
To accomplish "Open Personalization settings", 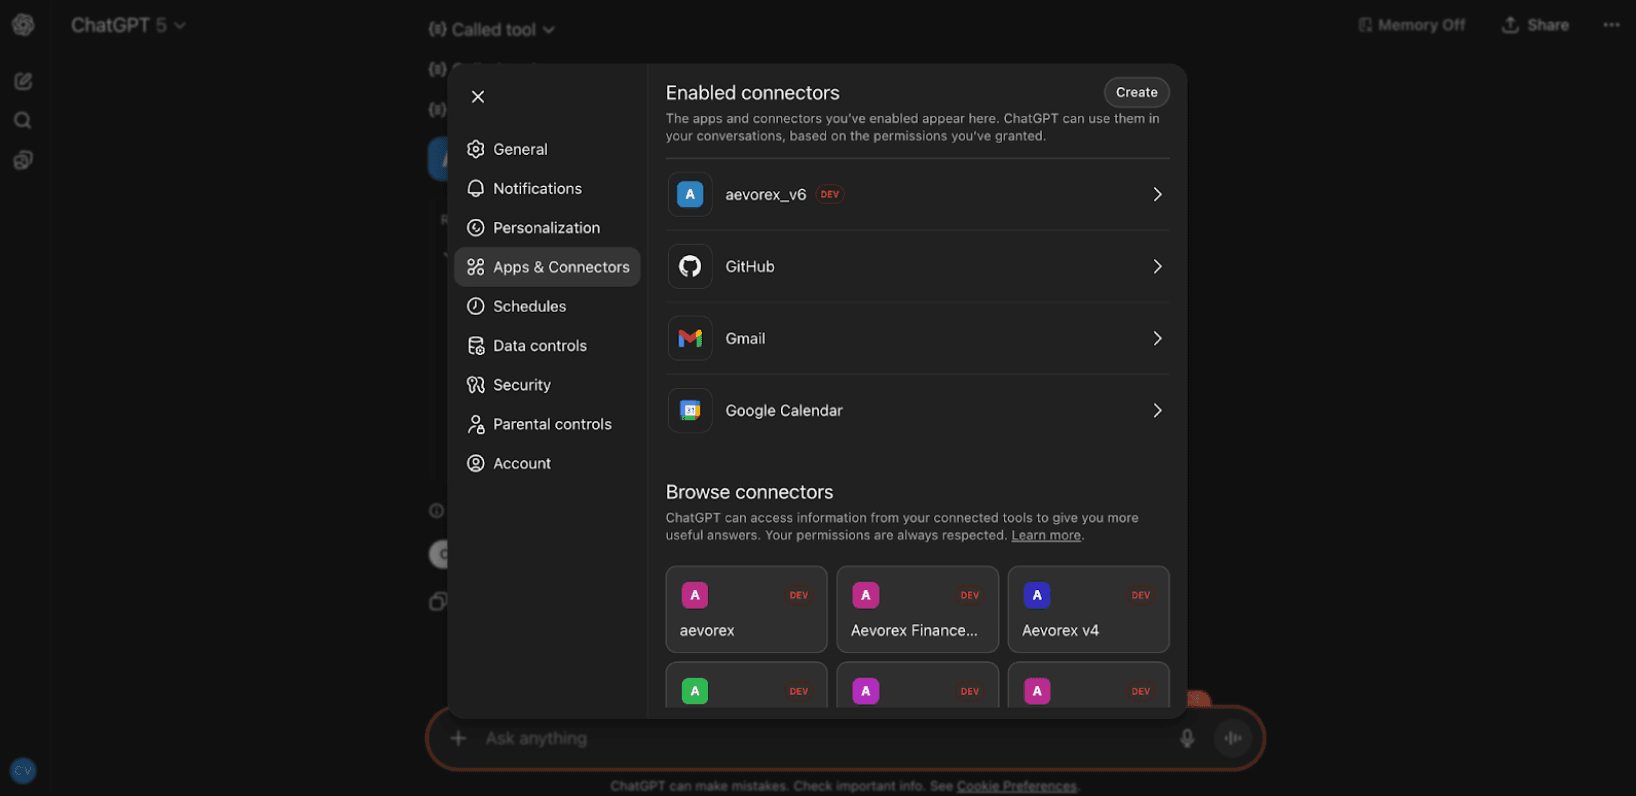I will click(x=547, y=228).
